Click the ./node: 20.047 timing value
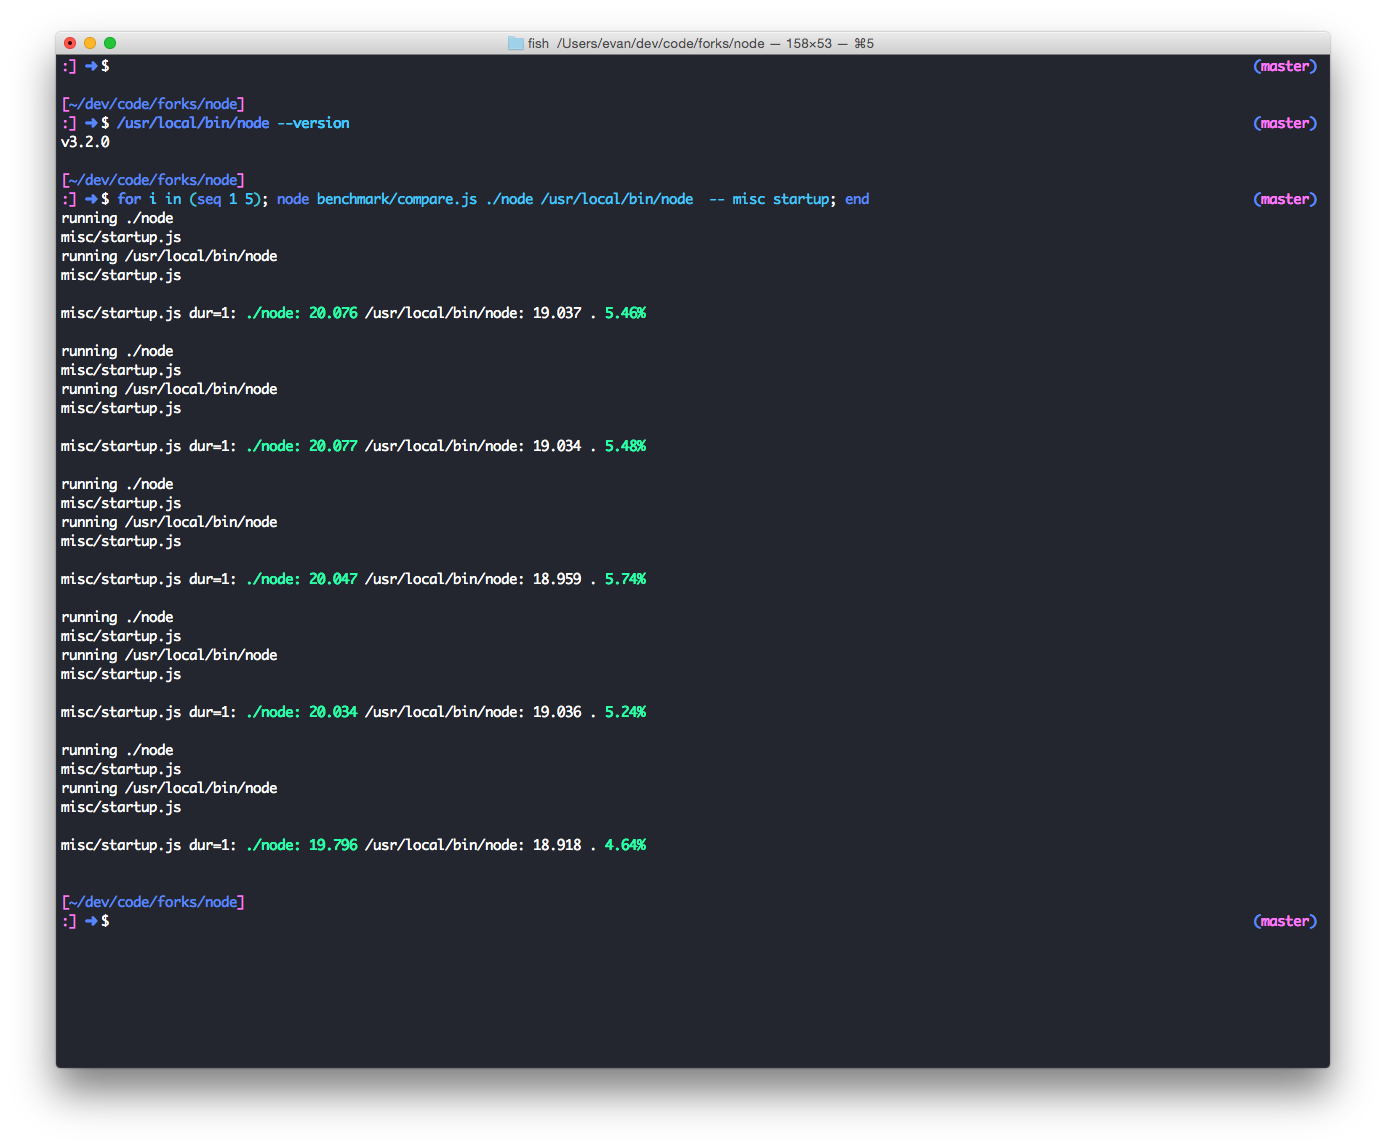The image size is (1386, 1148). (x=302, y=579)
